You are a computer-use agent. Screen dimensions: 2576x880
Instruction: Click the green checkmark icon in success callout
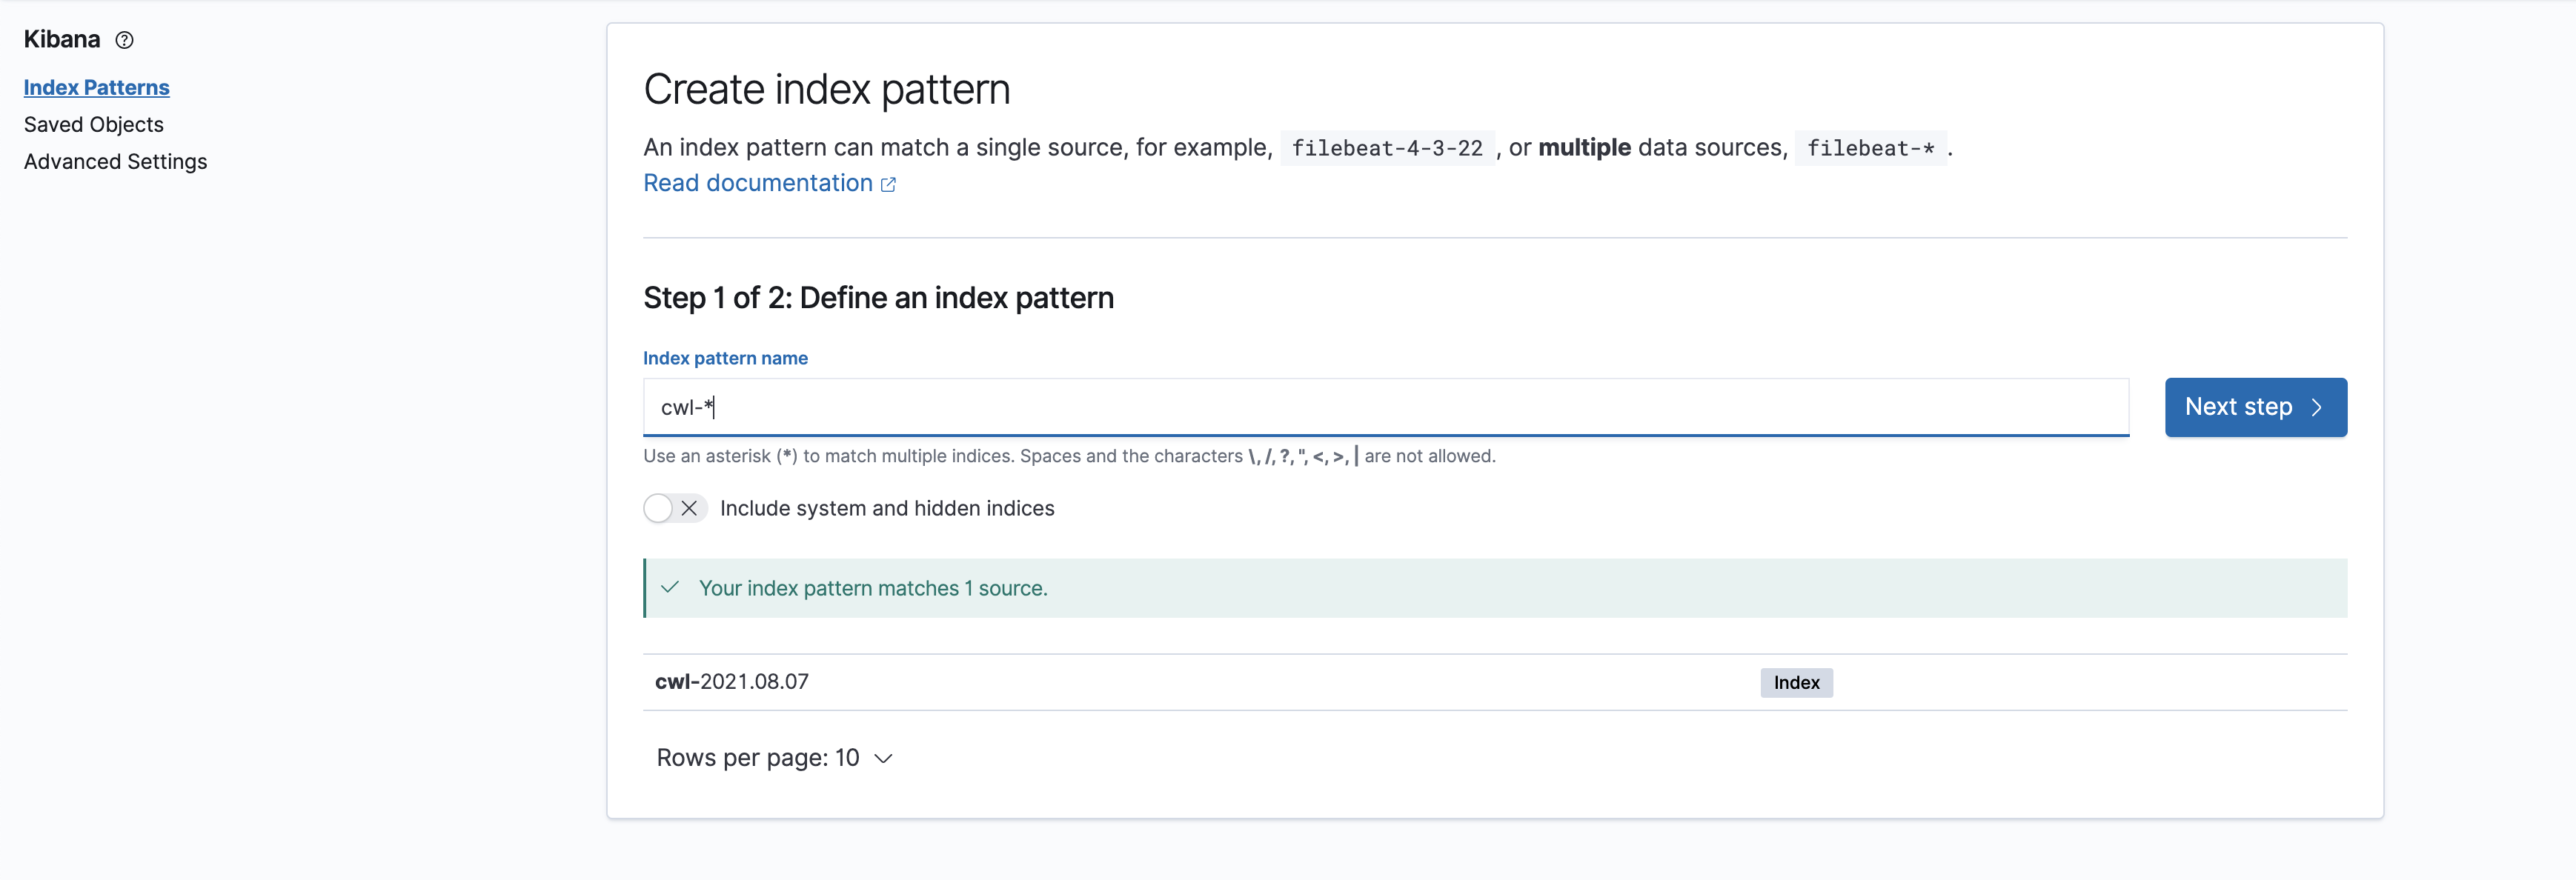pos(670,588)
